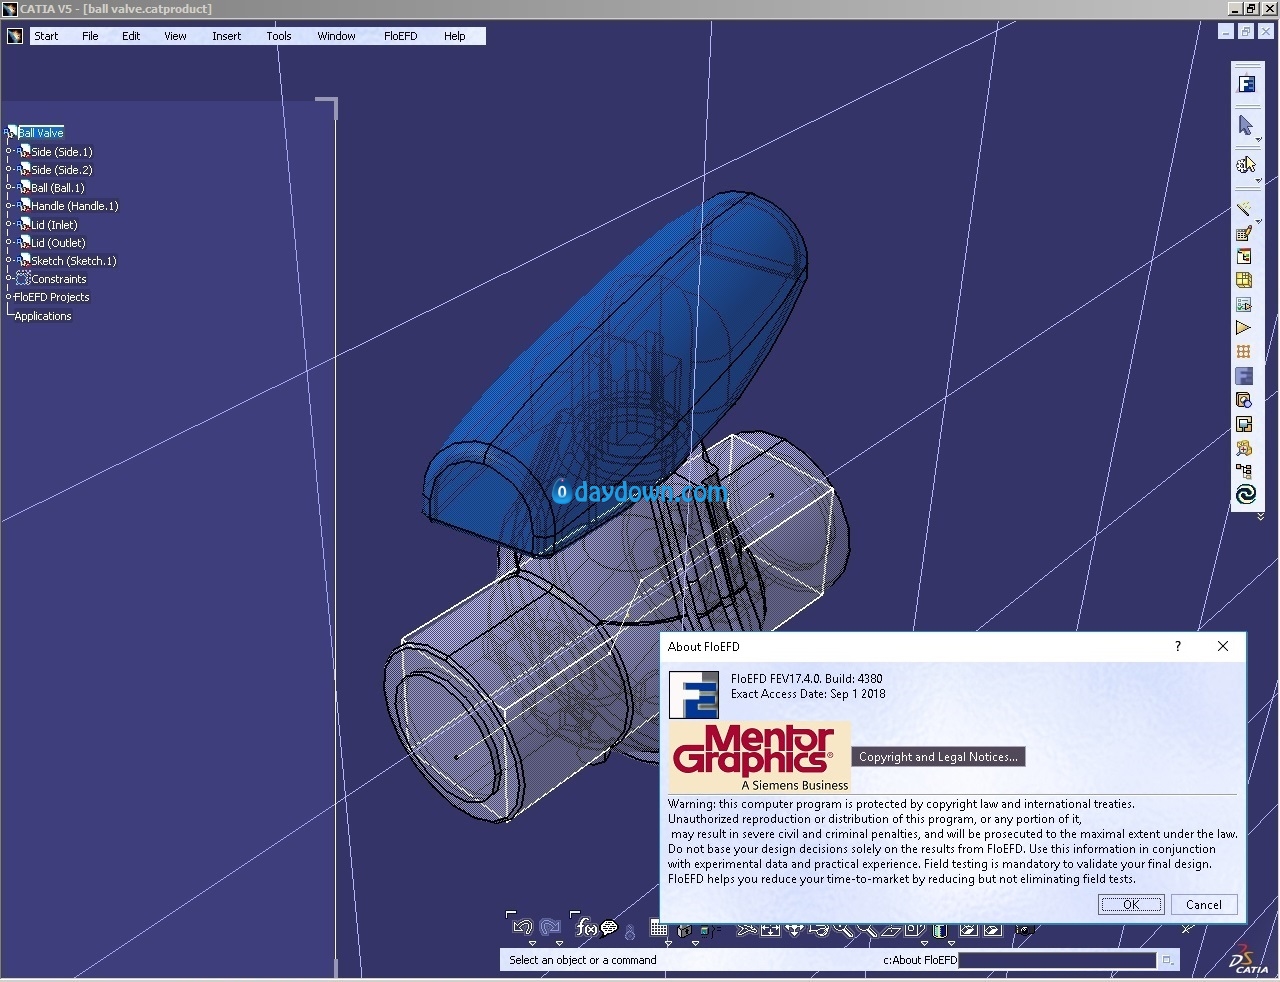Viewport: 1280px width, 982px height.
Task: Click the orange mesh grid icon
Action: [1244, 352]
